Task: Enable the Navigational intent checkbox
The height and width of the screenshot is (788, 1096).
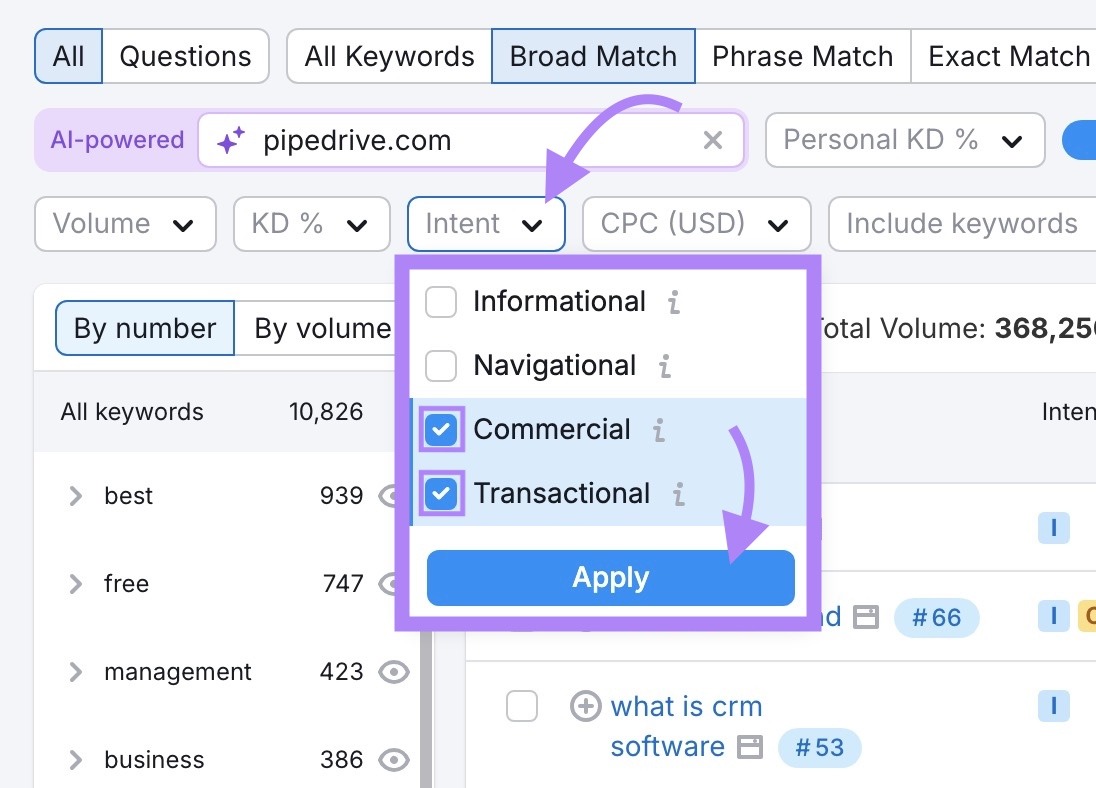Action: [441, 365]
